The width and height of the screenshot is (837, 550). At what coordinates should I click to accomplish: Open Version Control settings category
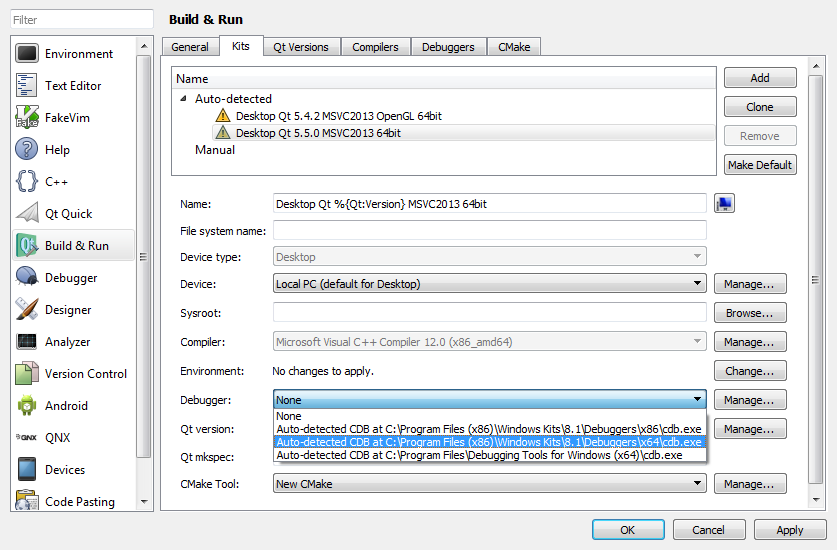click(85, 374)
